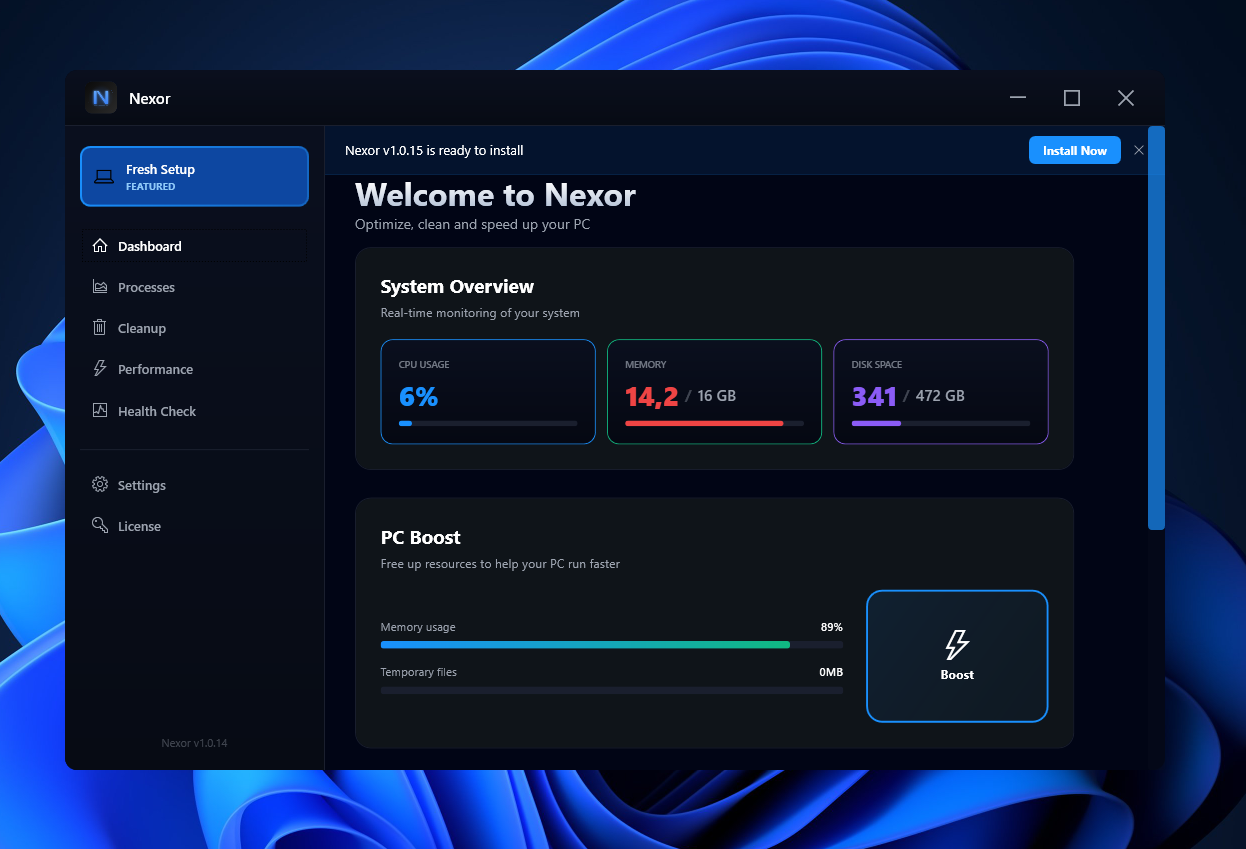Click 'Free up resources to help your PC run faster'
1246x849 pixels.
500,564
